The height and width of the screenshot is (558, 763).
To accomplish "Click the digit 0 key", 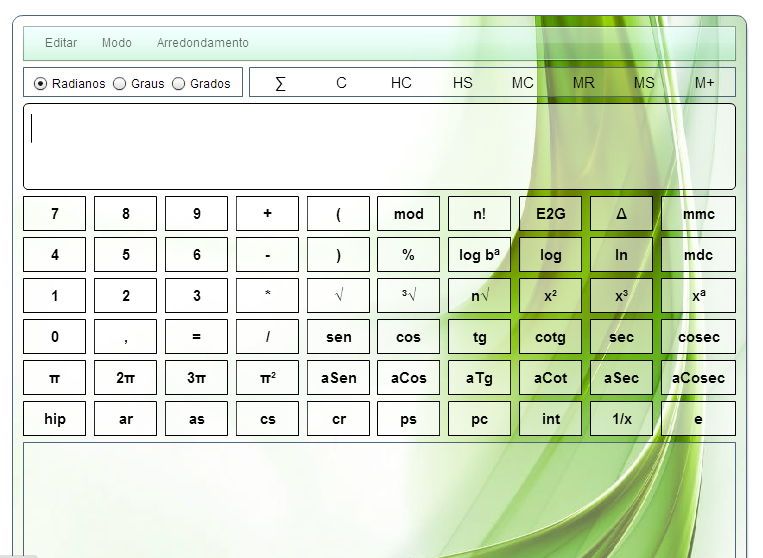I will click(x=54, y=336).
